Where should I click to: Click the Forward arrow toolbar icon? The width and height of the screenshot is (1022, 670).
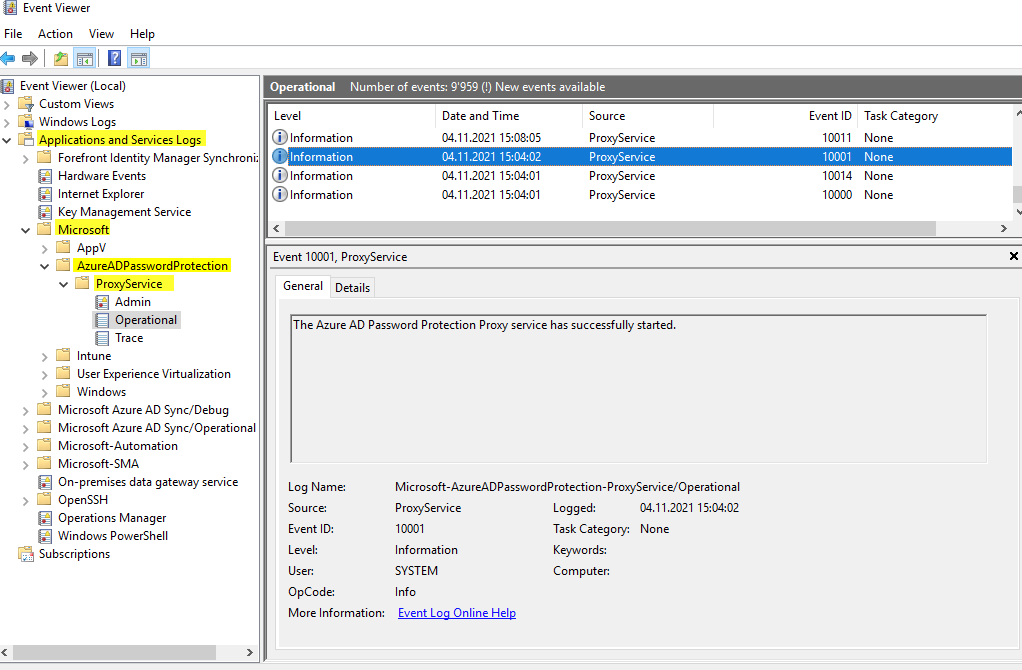pyautogui.click(x=29, y=59)
